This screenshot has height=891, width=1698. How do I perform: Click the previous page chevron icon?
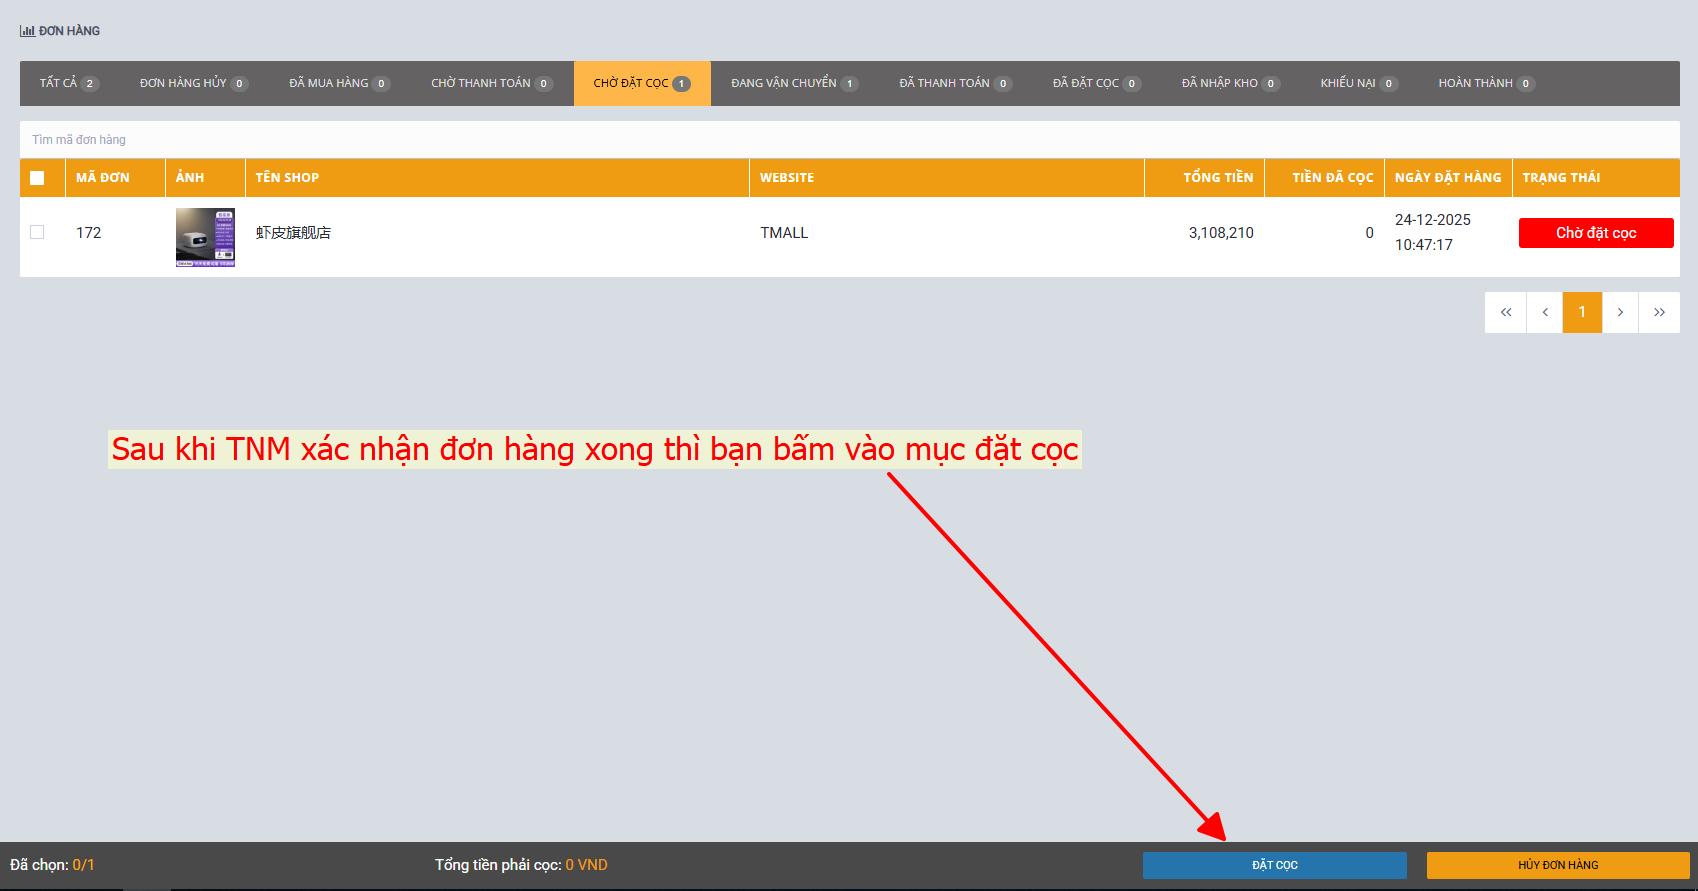[x=1544, y=312]
